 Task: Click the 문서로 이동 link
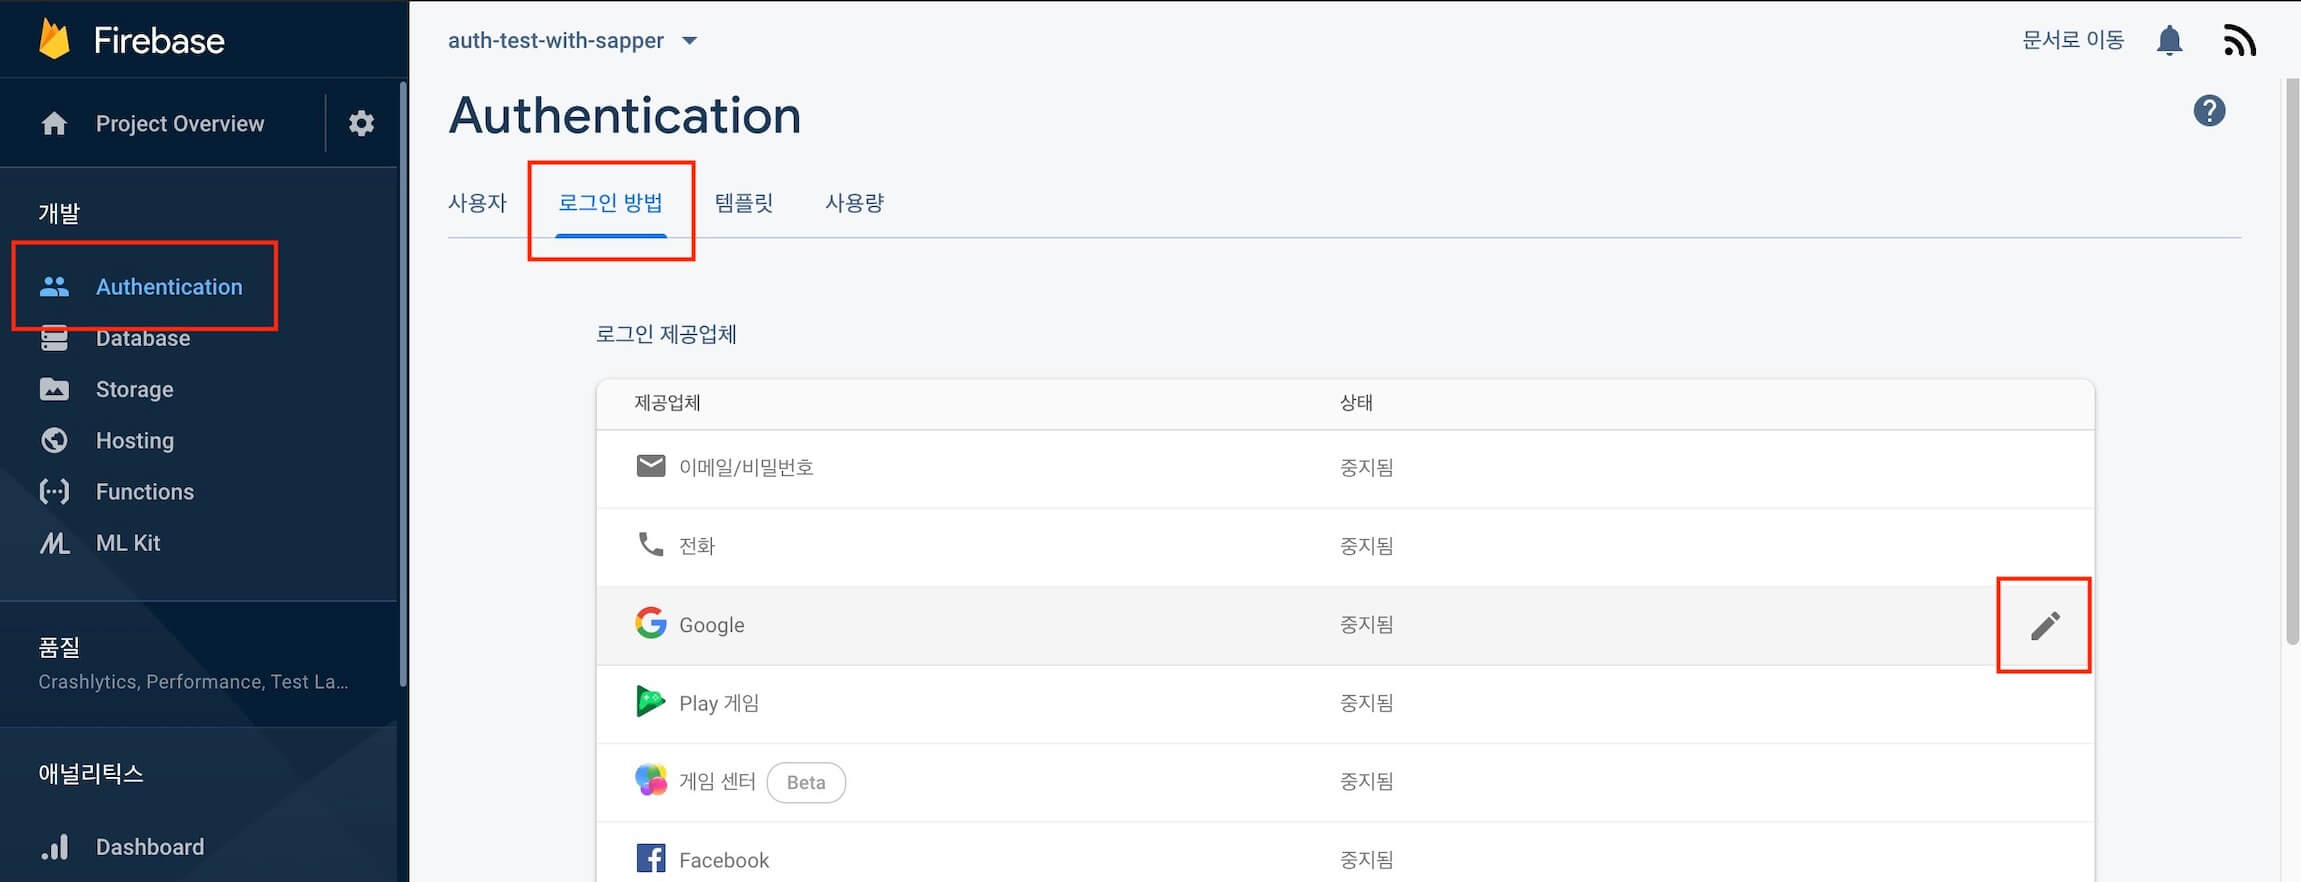(x=2072, y=40)
